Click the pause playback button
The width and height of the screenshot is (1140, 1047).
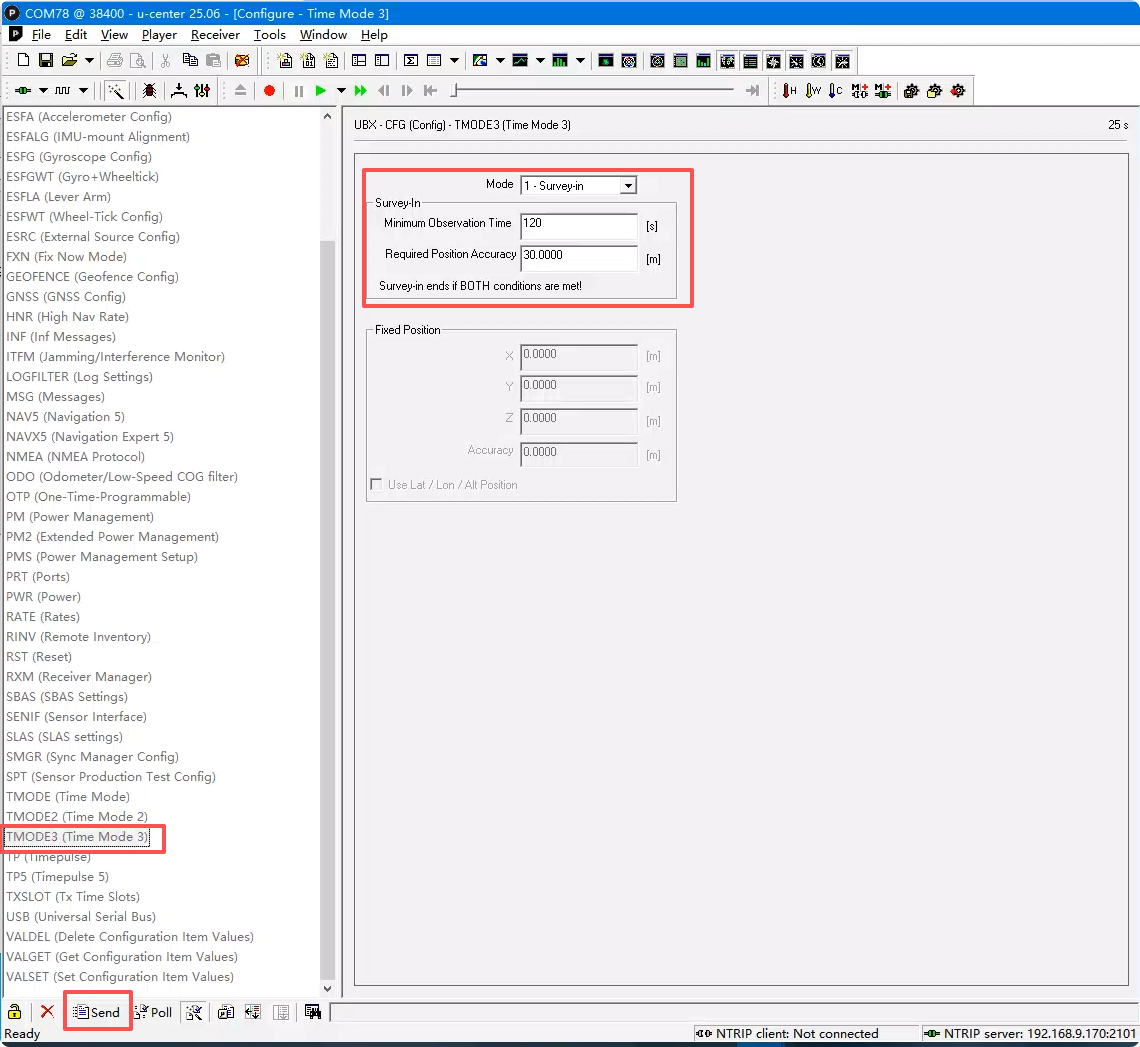[298, 91]
